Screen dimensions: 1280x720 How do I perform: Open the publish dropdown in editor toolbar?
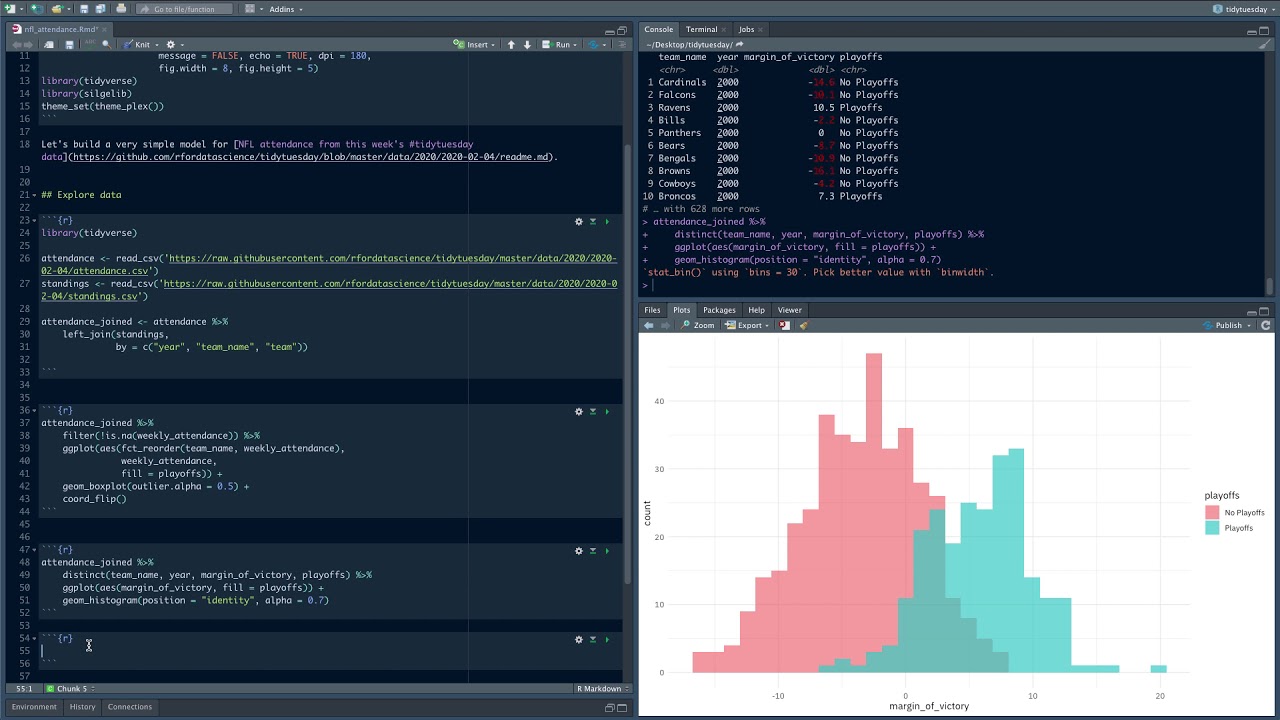[x=605, y=45]
